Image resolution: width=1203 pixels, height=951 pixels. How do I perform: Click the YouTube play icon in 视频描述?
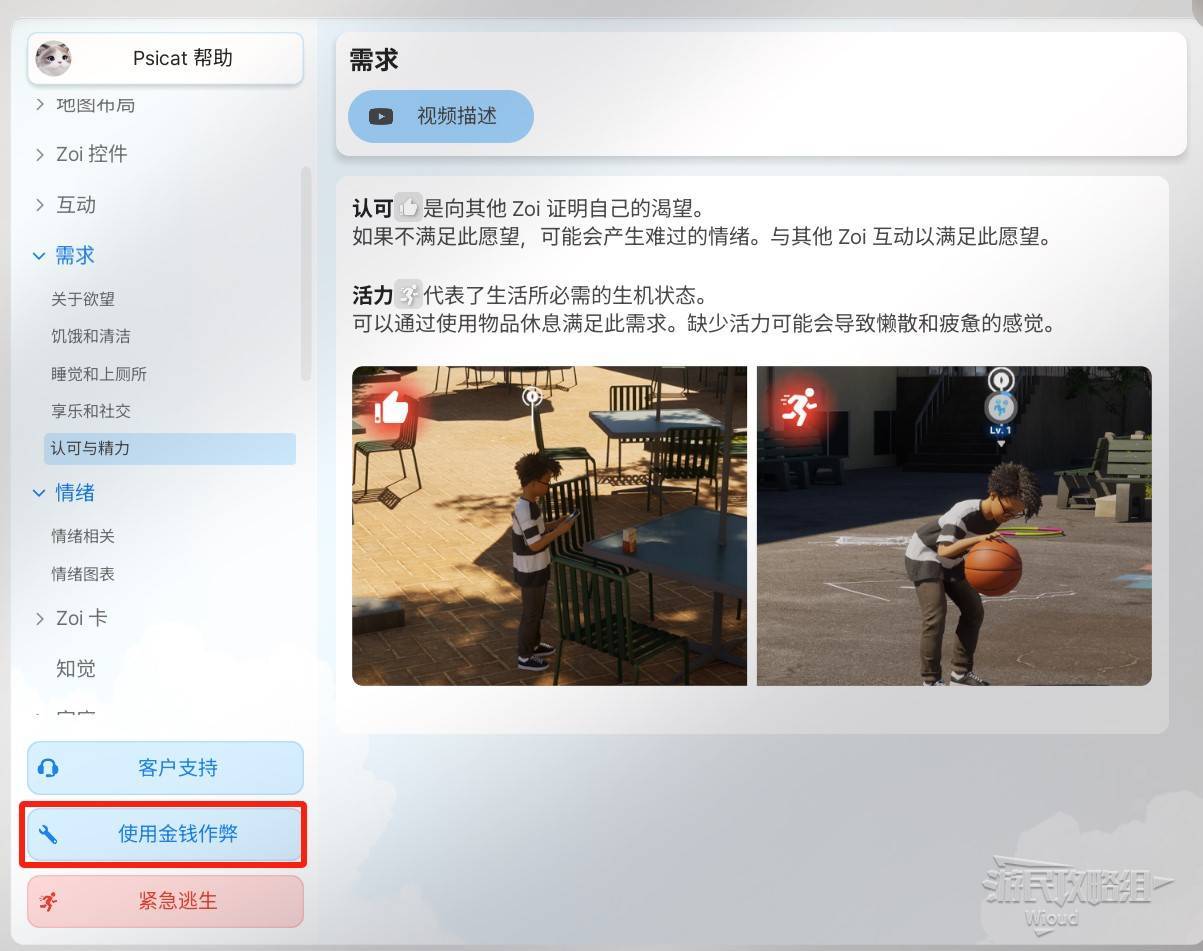click(381, 116)
